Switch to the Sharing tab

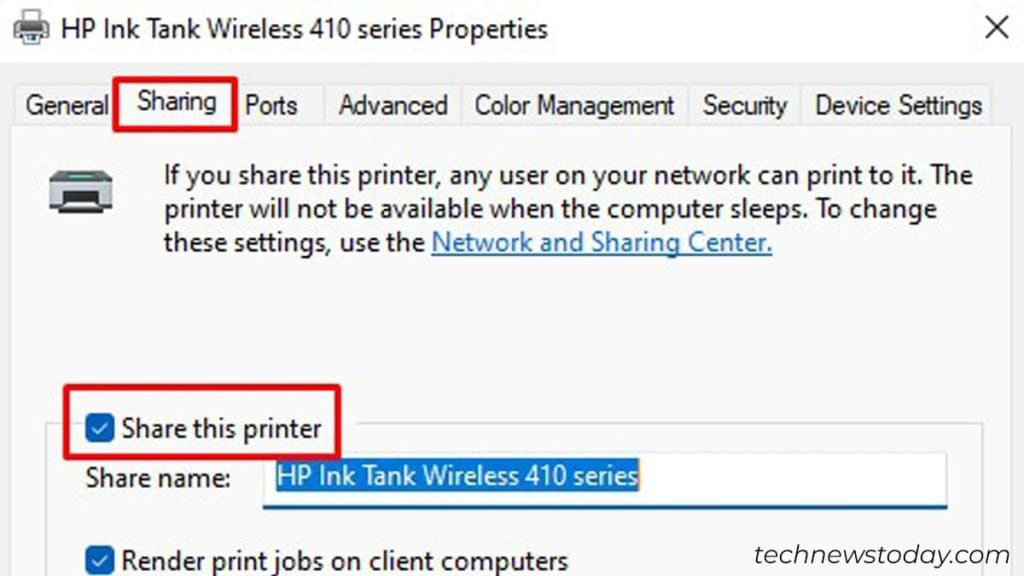tap(175, 103)
